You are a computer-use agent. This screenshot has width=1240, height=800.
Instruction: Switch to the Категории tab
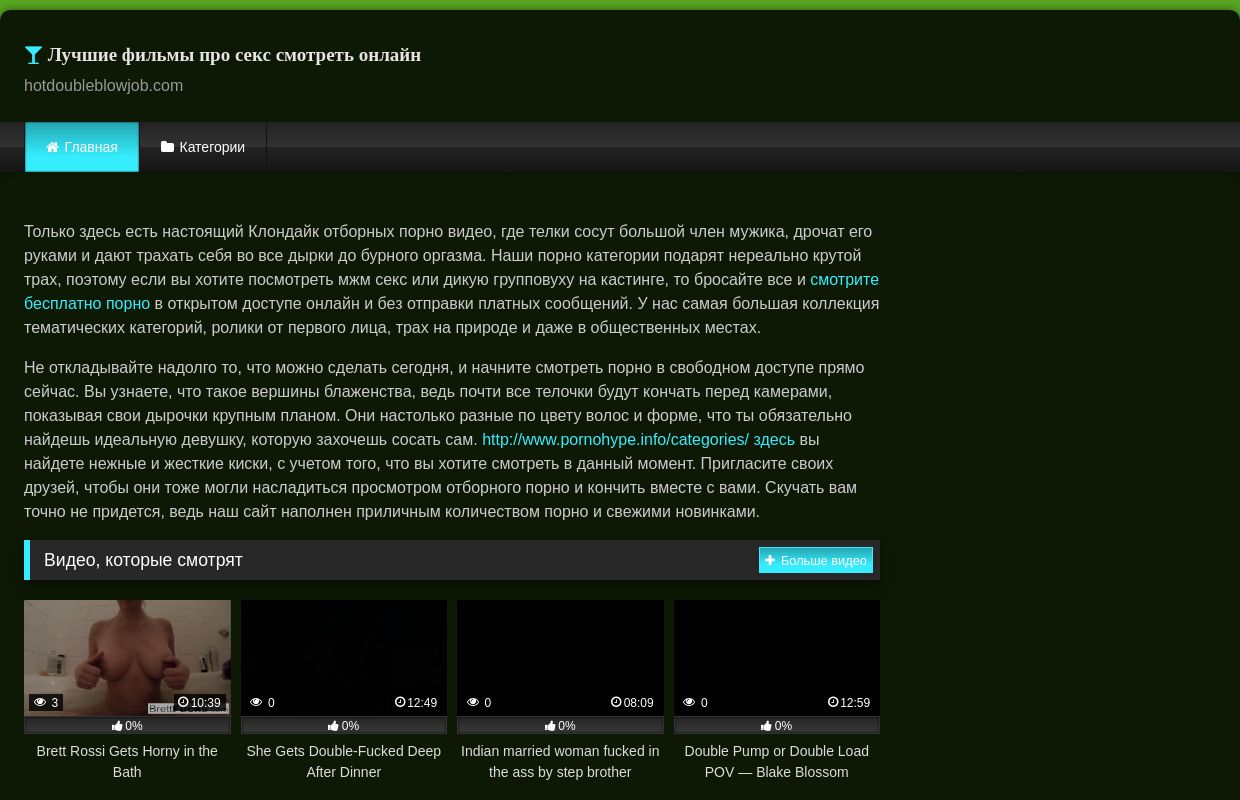pyautogui.click(x=203, y=147)
